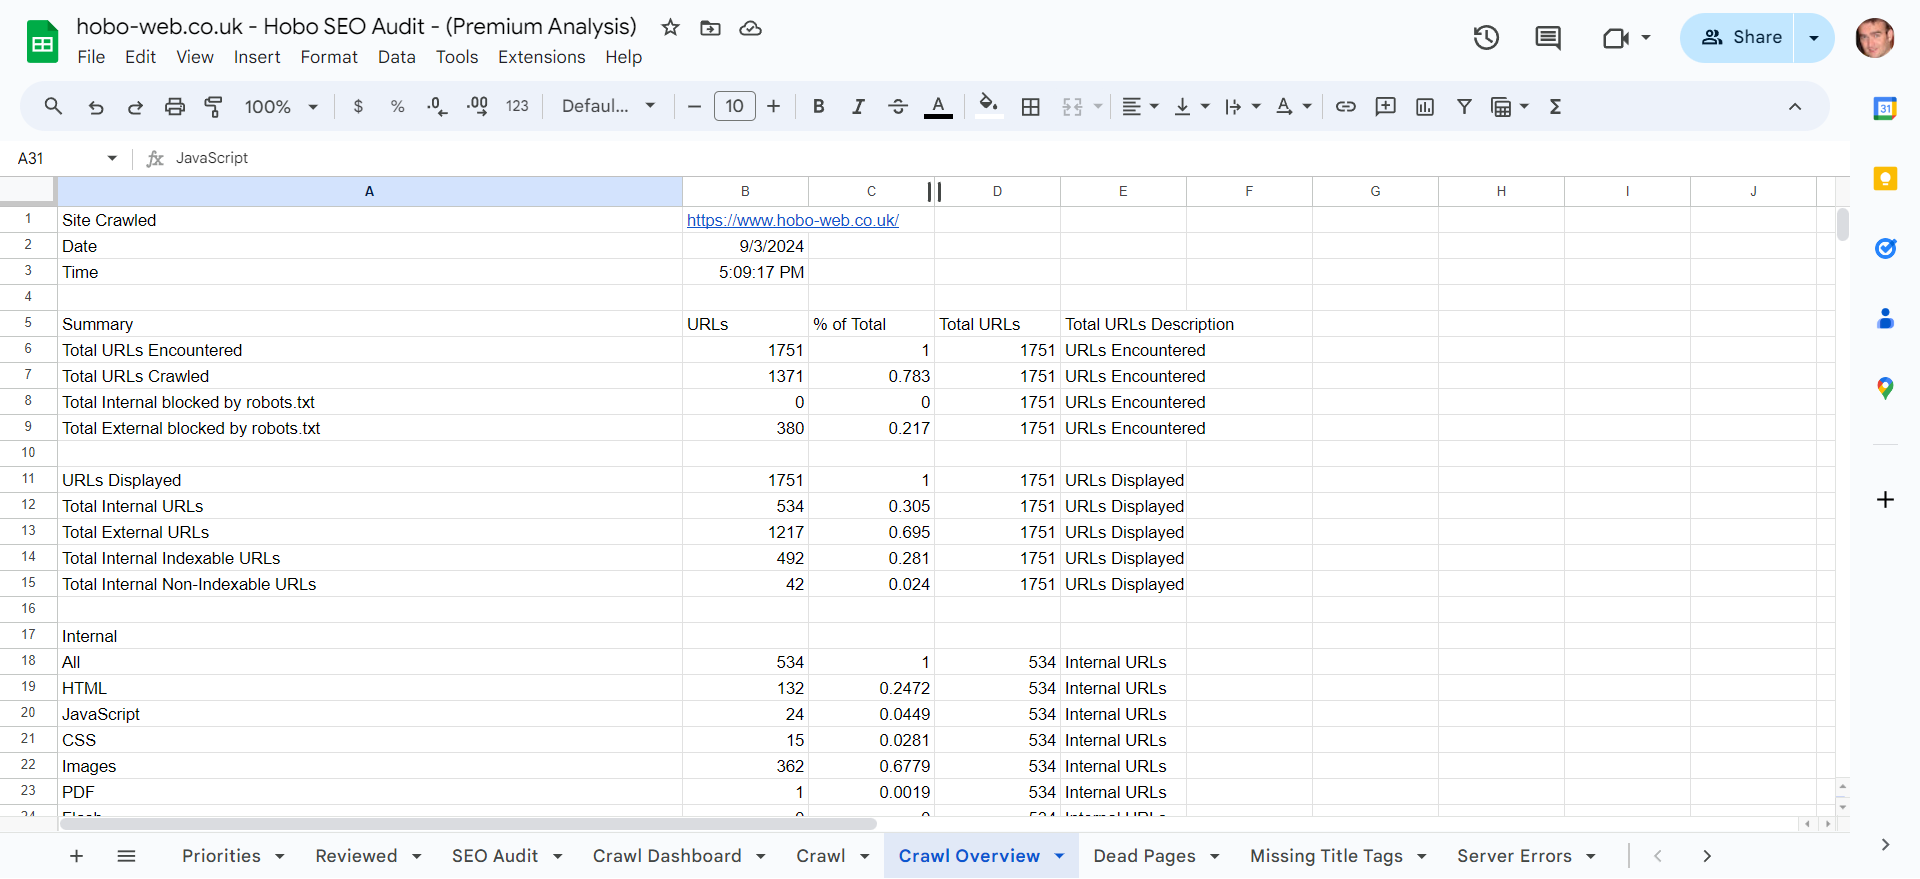Open the Format menu
Viewport: 1920px width, 879px height.
pyautogui.click(x=329, y=57)
